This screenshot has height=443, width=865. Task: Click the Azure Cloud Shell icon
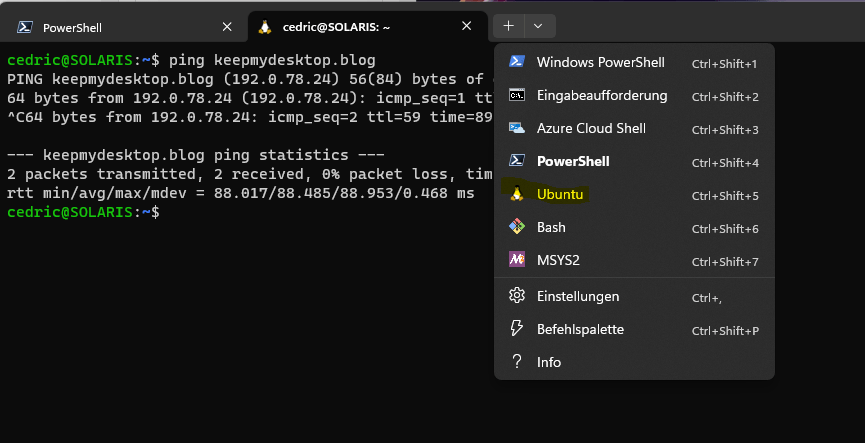pos(517,128)
